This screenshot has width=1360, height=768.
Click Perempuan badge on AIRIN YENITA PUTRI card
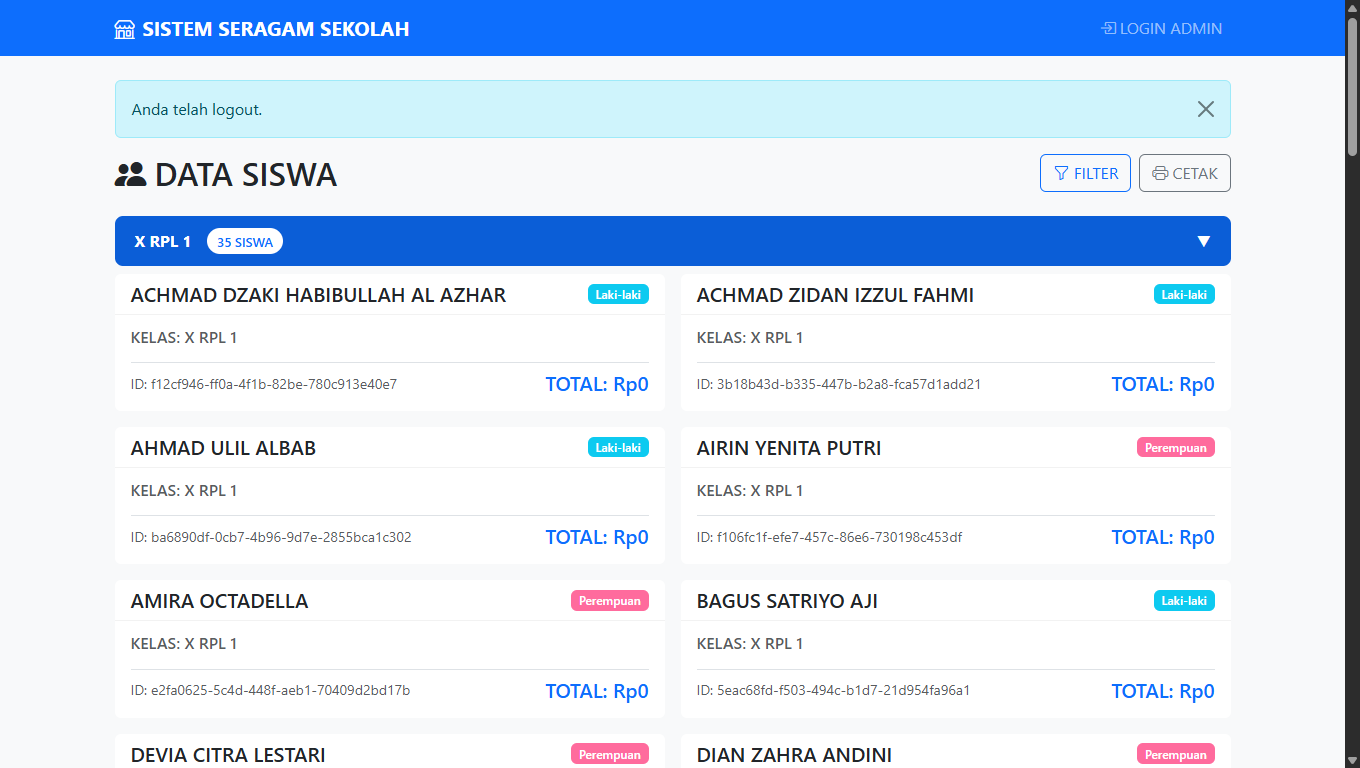[x=1176, y=447]
